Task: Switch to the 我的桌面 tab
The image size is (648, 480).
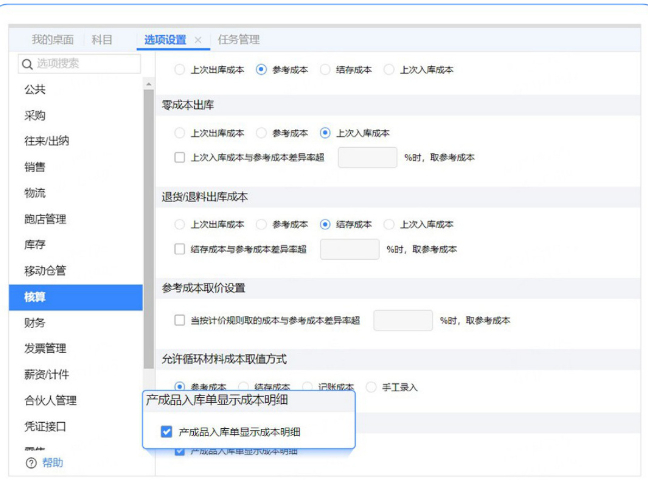Action: (52, 40)
